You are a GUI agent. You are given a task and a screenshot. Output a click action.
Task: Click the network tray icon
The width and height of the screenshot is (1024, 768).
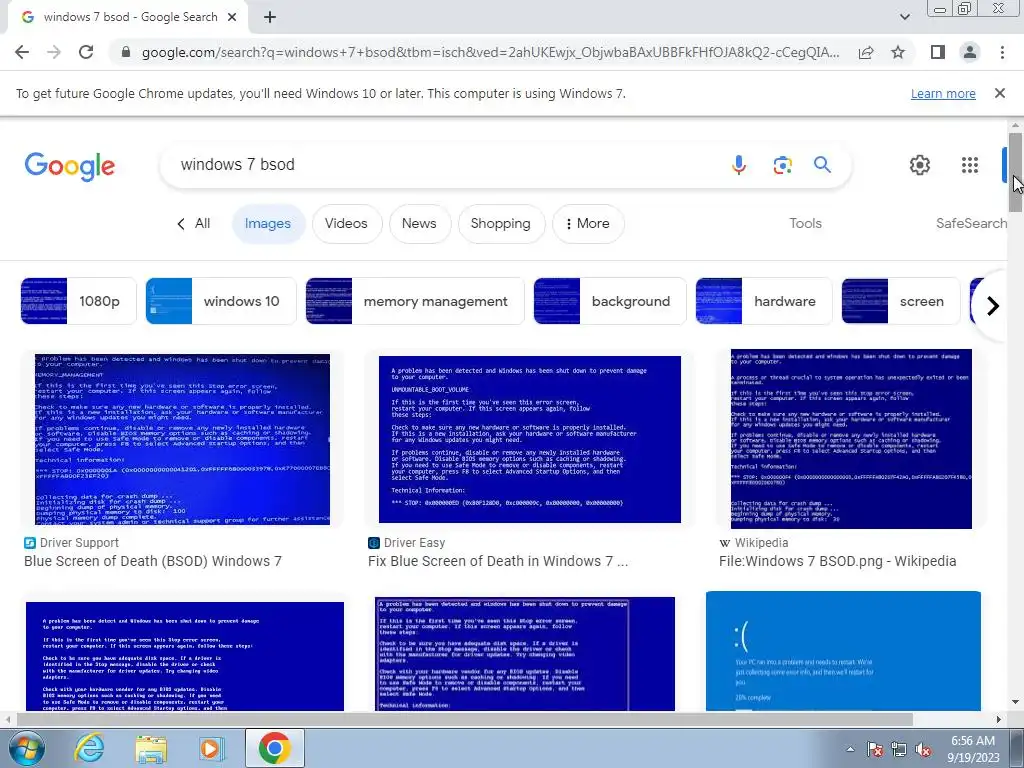pos(899,749)
